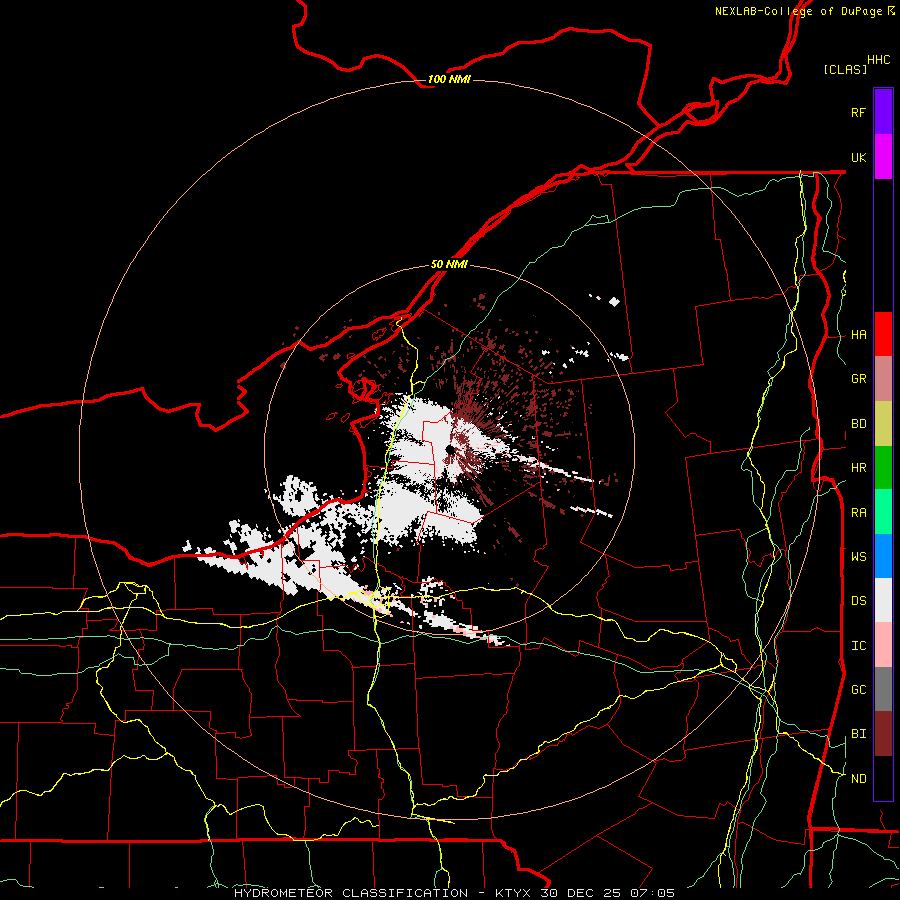Click the 'NEXLAB-College of DuPage' credit text
The height and width of the screenshot is (900, 900).
(x=798, y=11)
